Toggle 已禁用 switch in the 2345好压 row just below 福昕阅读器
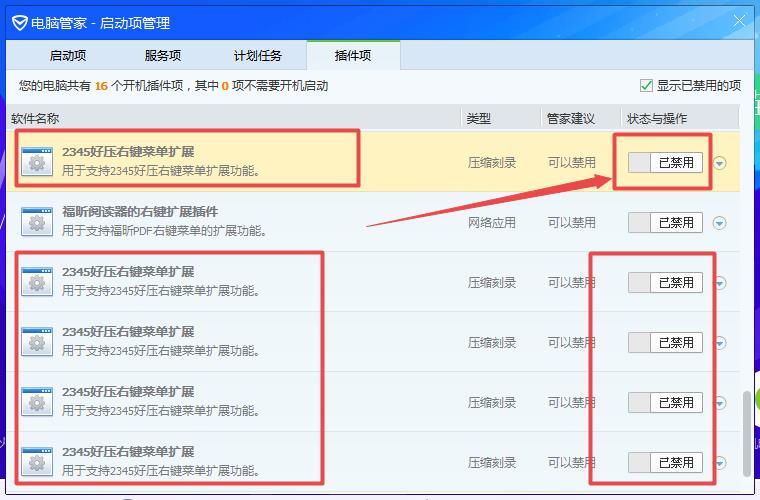The height and width of the screenshot is (500, 760). (x=665, y=282)
